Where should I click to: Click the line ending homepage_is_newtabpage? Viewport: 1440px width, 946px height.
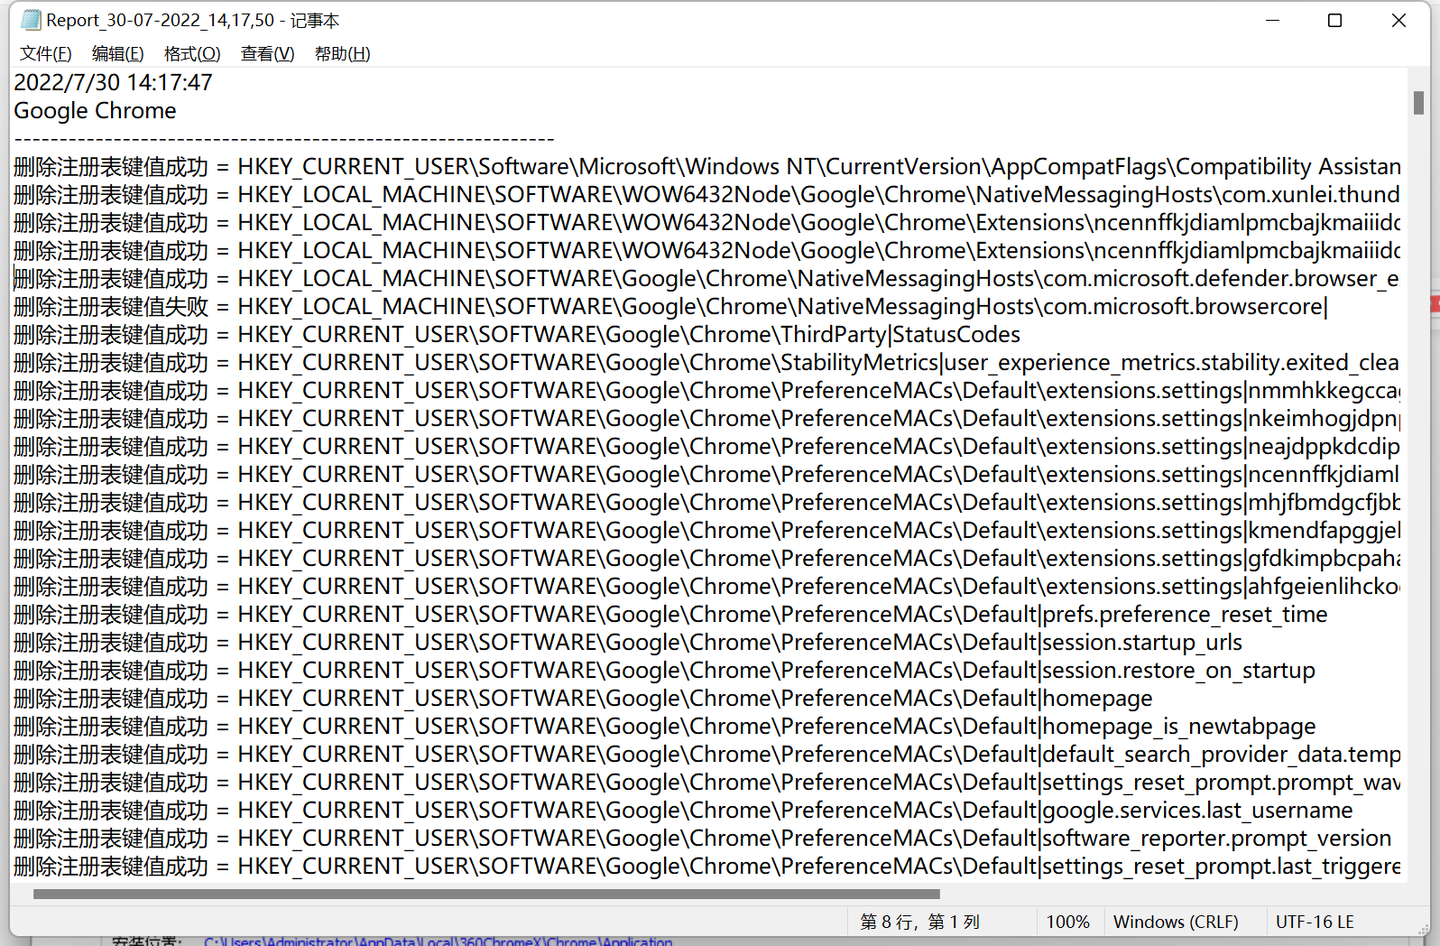click(x=665, y=727)
